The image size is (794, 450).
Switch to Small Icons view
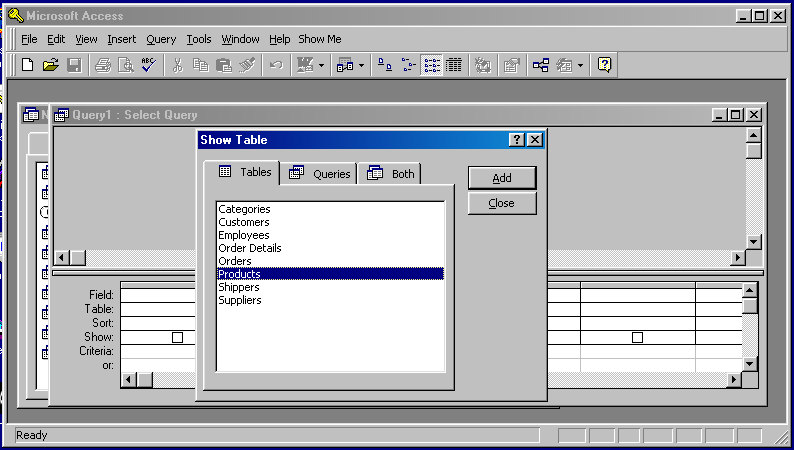[408, 65]
